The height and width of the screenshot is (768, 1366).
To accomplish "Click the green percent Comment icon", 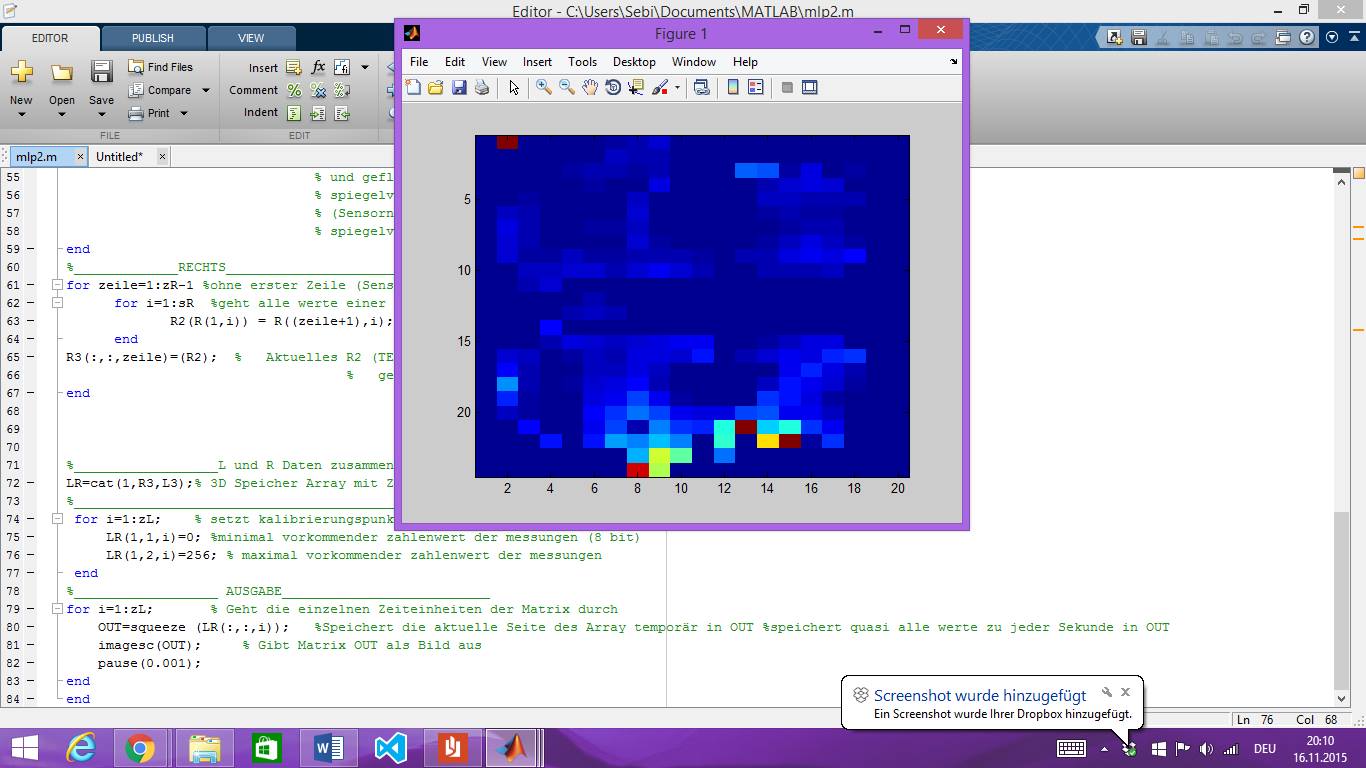I will click(x=294, y=90).
